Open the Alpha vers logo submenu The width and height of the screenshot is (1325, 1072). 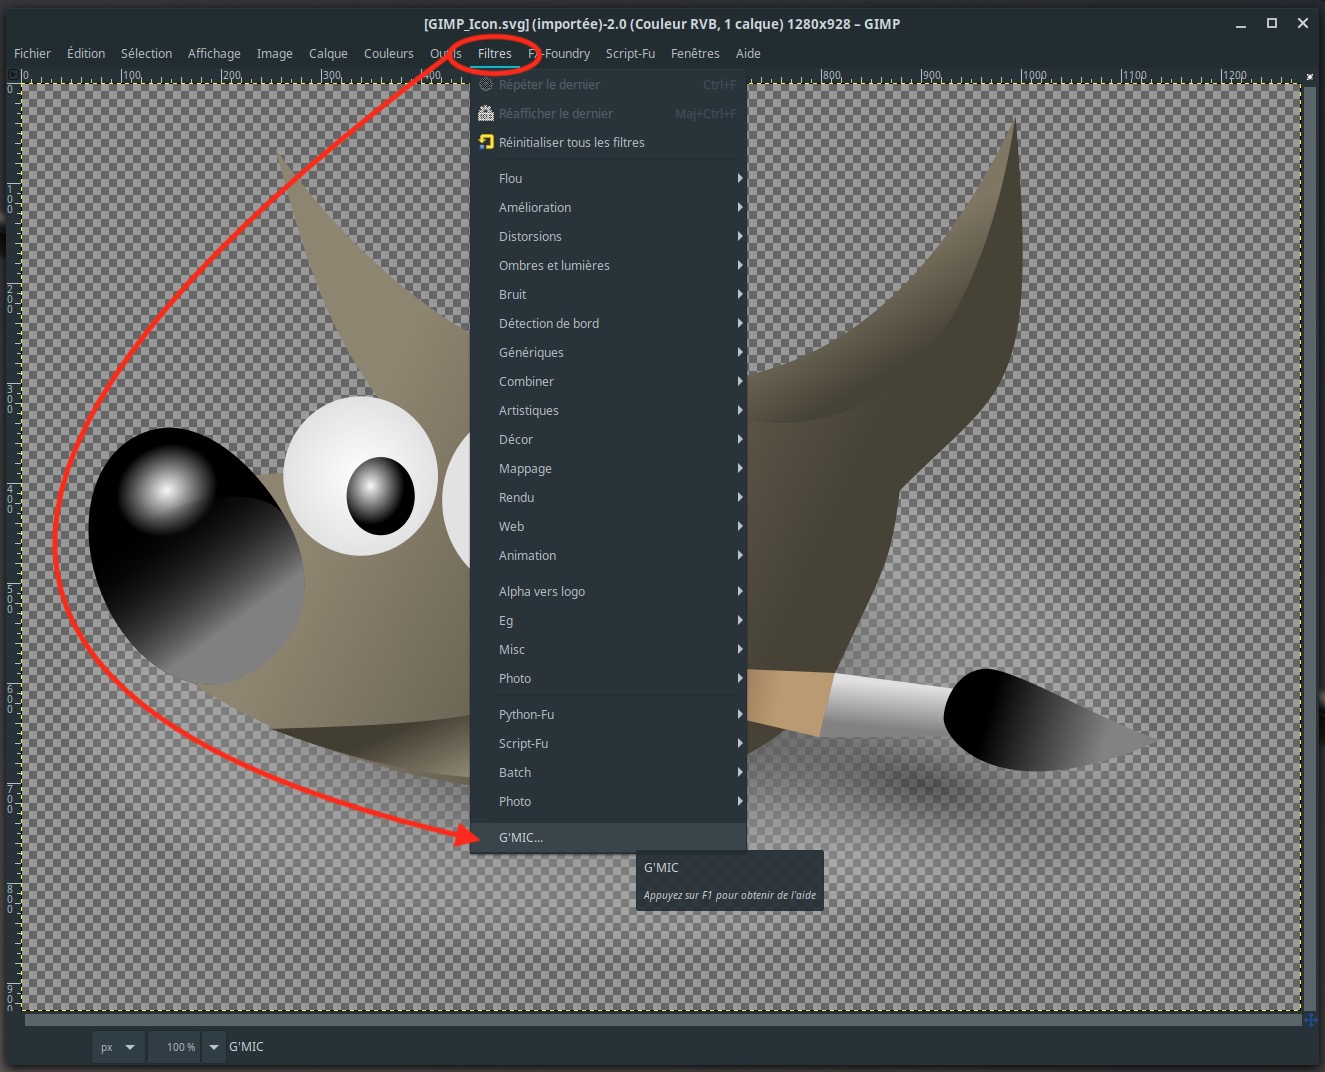(608, 591)
